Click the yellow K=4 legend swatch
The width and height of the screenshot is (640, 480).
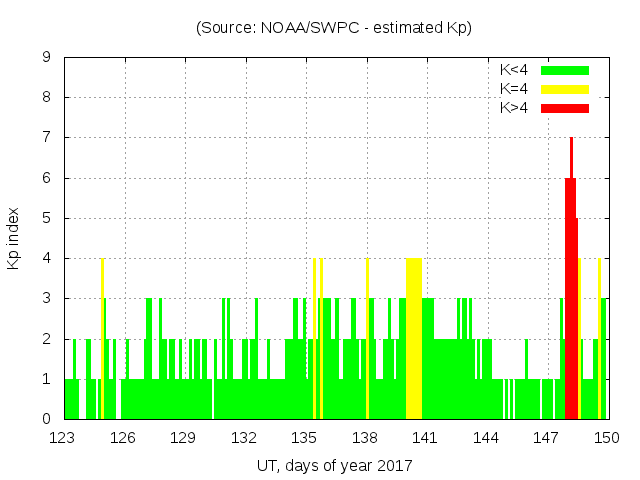565,89
